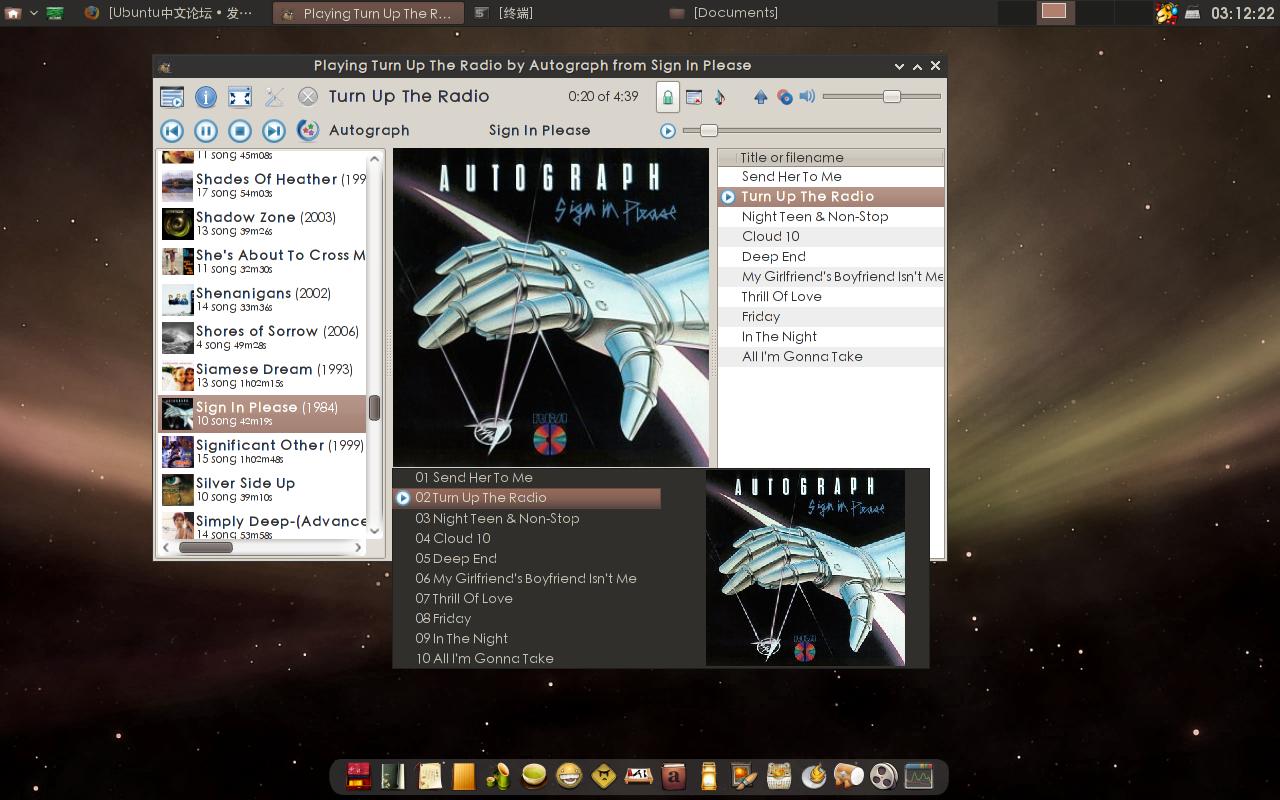Image resolution: width=1280 pixels, height=800 pixels.
Task: Select 'All I'm Gonna Take' in song list
Action: (x=831, y=357)
